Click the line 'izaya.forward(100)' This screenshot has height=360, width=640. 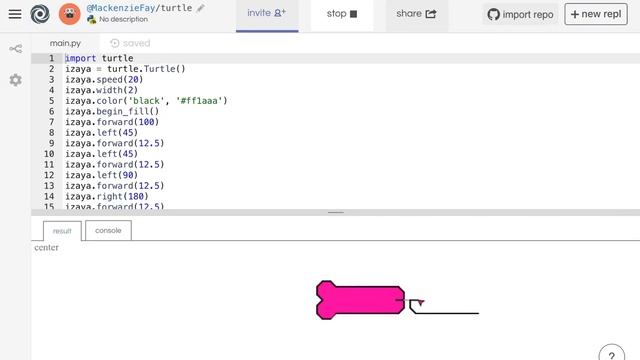112,122
